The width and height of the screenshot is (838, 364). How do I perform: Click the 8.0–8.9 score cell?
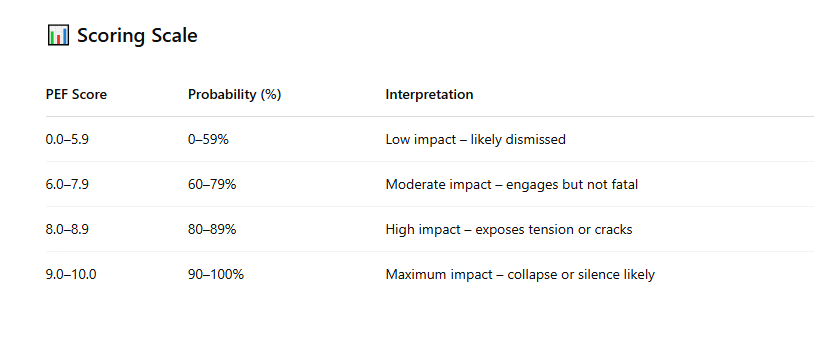[x=67, y=229]
